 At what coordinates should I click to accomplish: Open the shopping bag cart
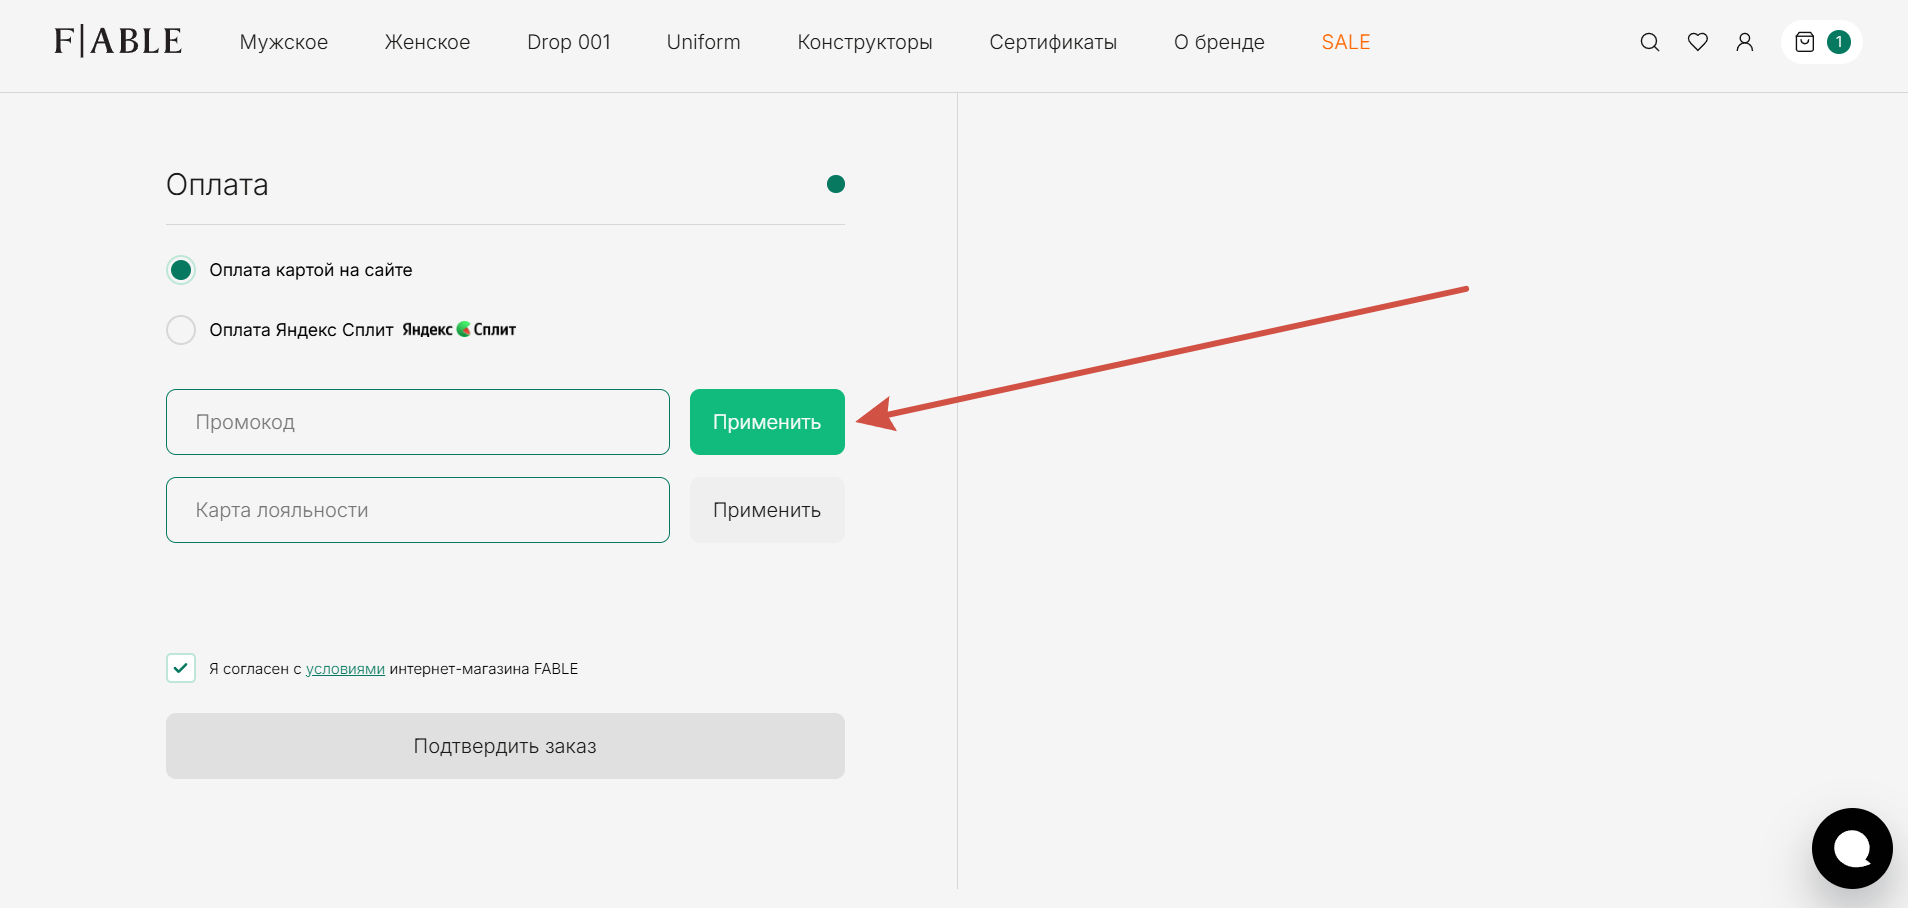click(1821, 42)
